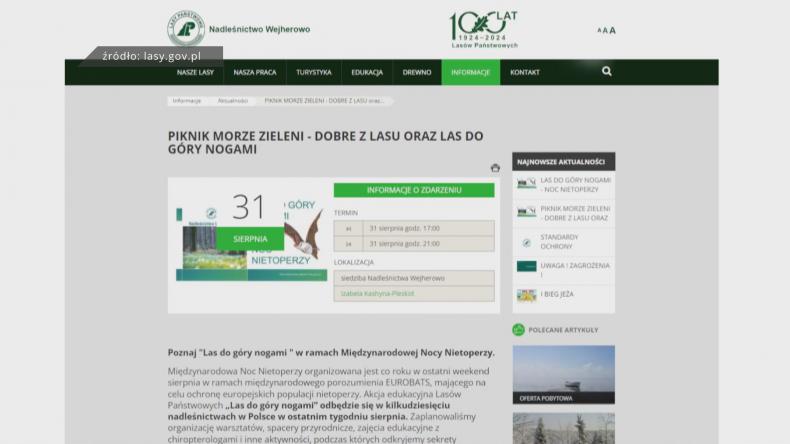Click the LOKALIZACJA label
The image size is (790, 444).
coord(354,262)
